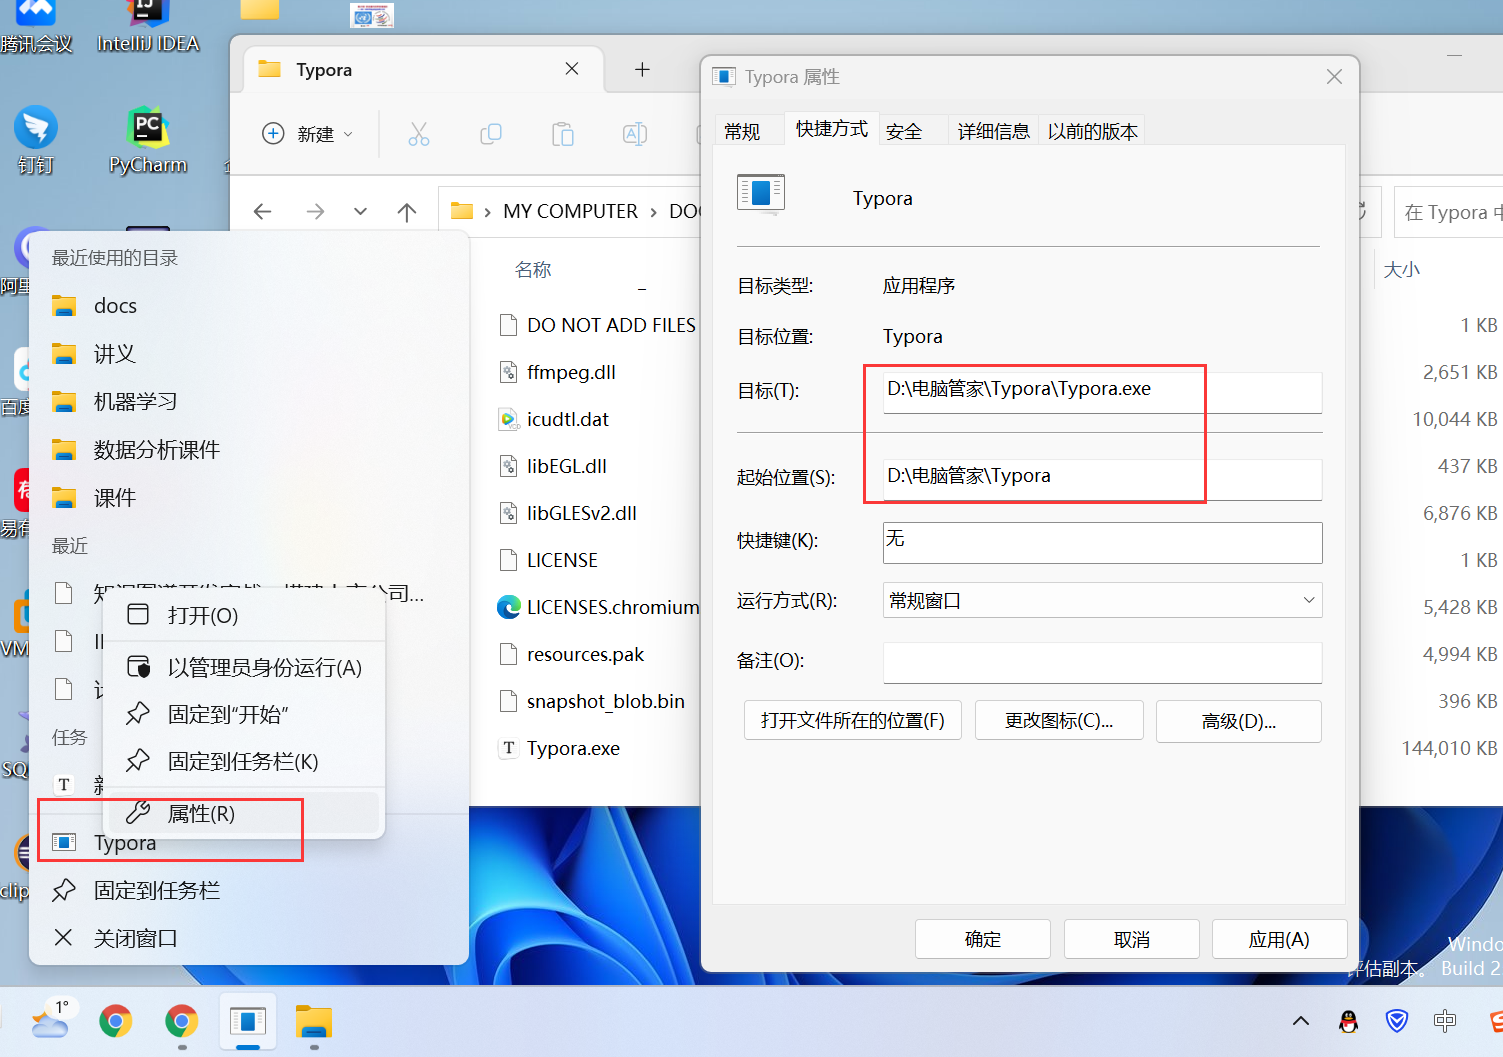This screenshot has width=1503, height=1057.
Task: Click inside the 备注 input field
Action: point(1100,662)
